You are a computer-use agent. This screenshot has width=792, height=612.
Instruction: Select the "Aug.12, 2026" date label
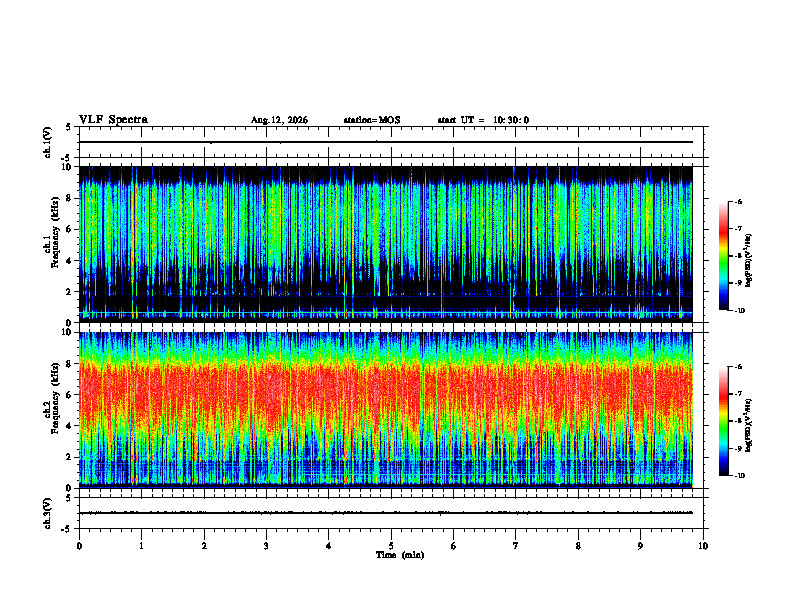[279, 120]
